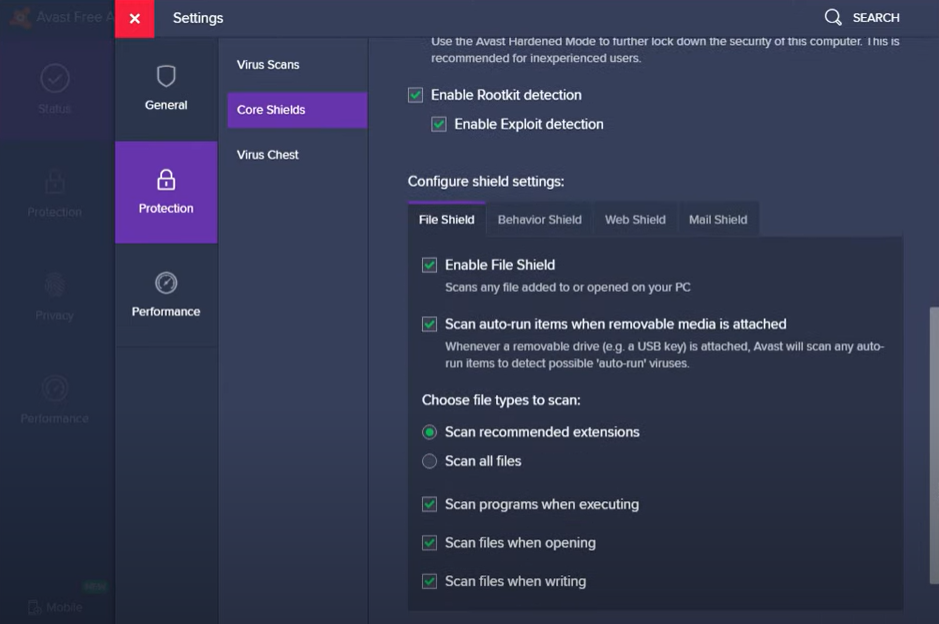Select the General shield icon
The height and width of the screenshot is (624, 939).
click(x=166, y=77)
